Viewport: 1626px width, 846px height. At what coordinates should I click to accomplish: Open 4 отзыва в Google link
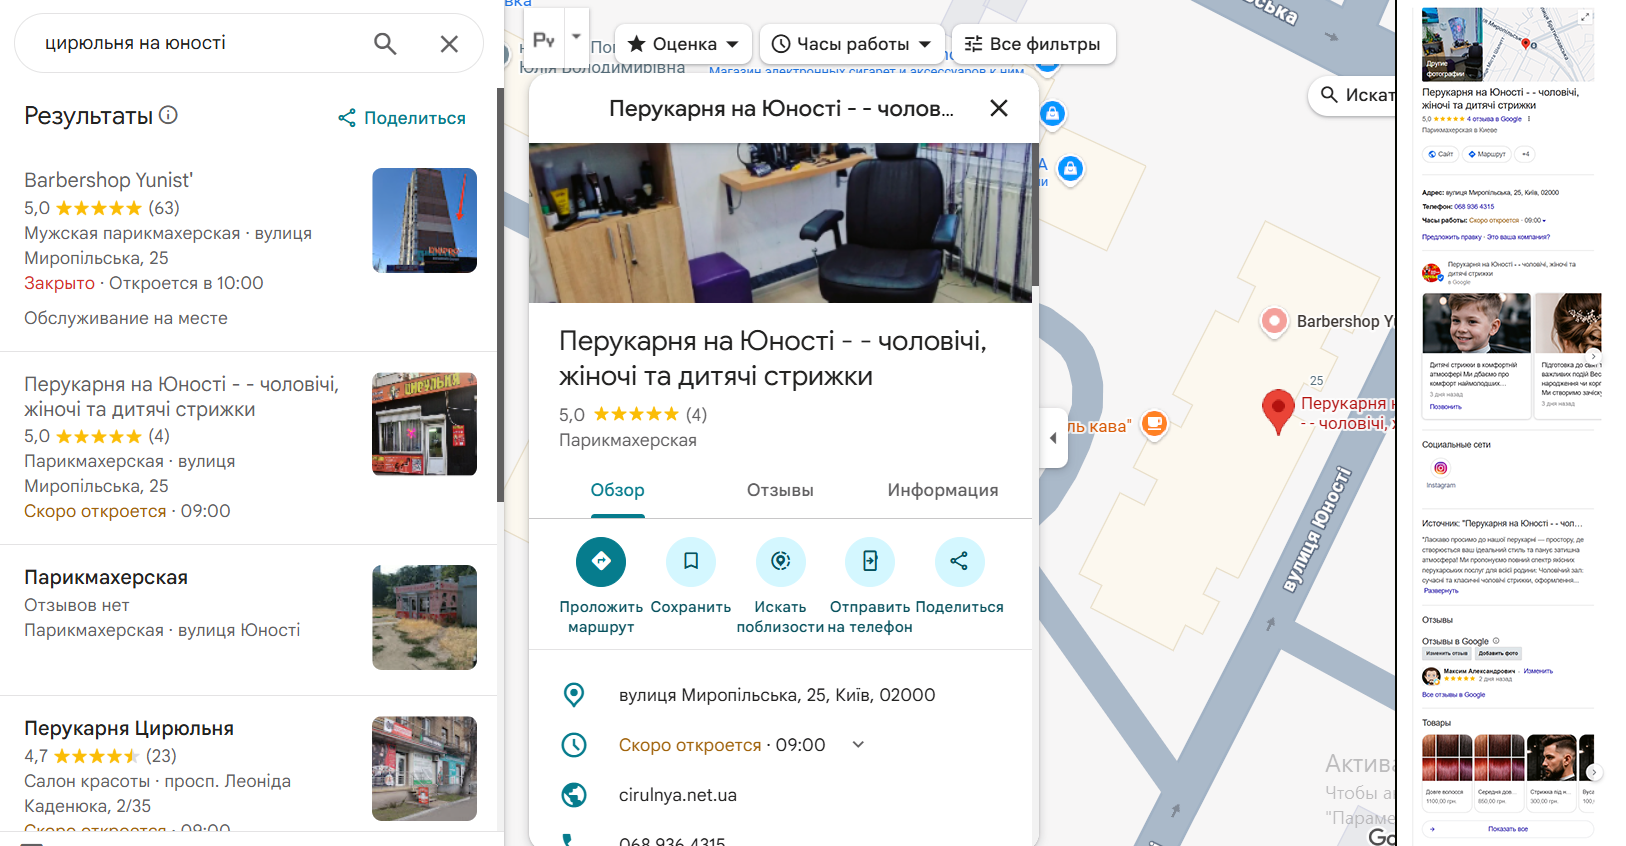tap(1494, 119)
